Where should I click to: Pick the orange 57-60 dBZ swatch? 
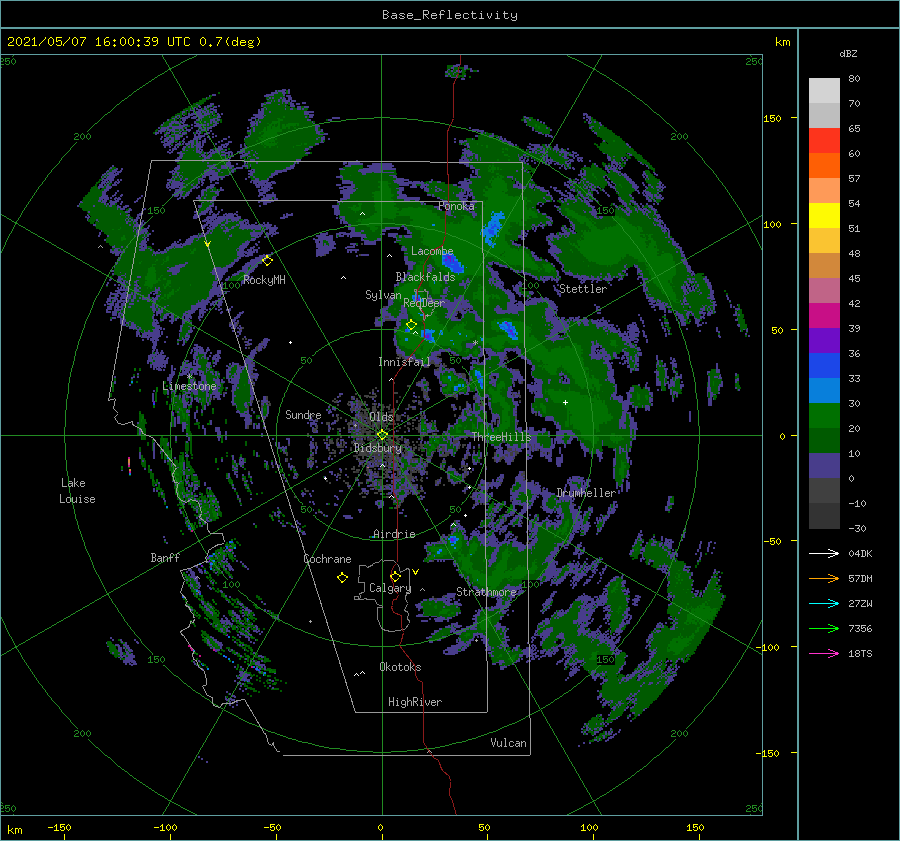(x=824, y=166)
